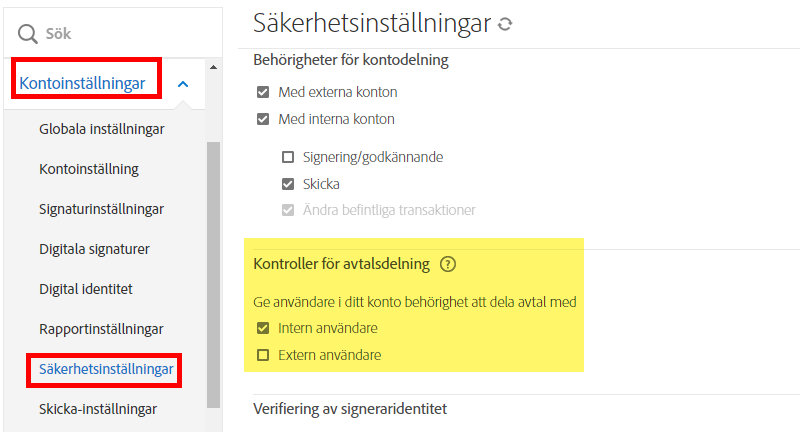The height and width of the screenshot is (432, 800).
Task: Uncheck Intern användare checkbox
Action: coord(263,328)
